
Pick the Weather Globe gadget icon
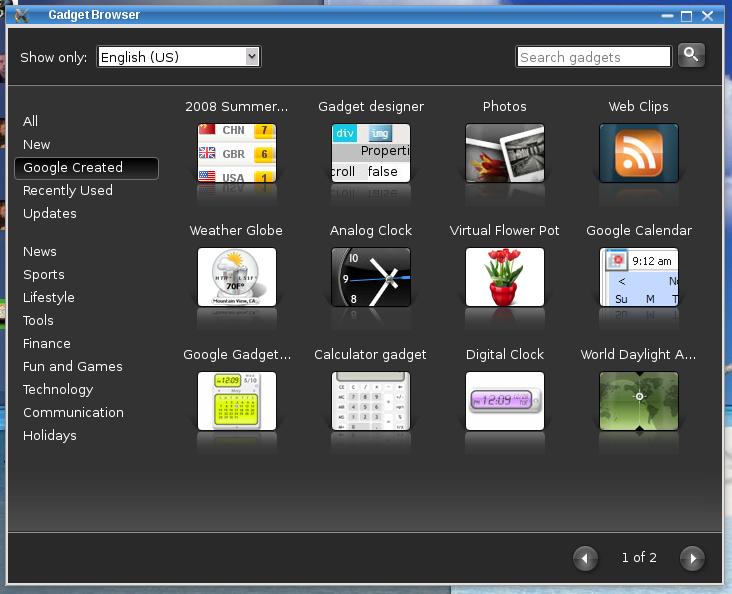[236, 277]
